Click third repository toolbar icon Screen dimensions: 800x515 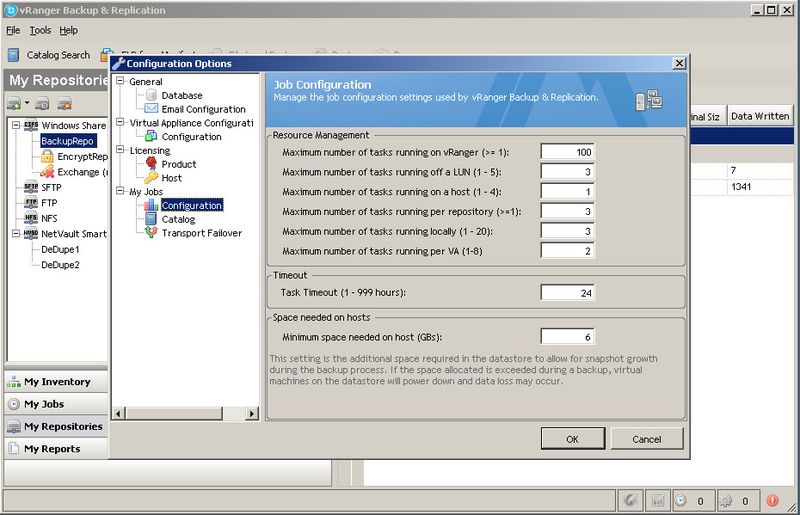pos(65,104)
